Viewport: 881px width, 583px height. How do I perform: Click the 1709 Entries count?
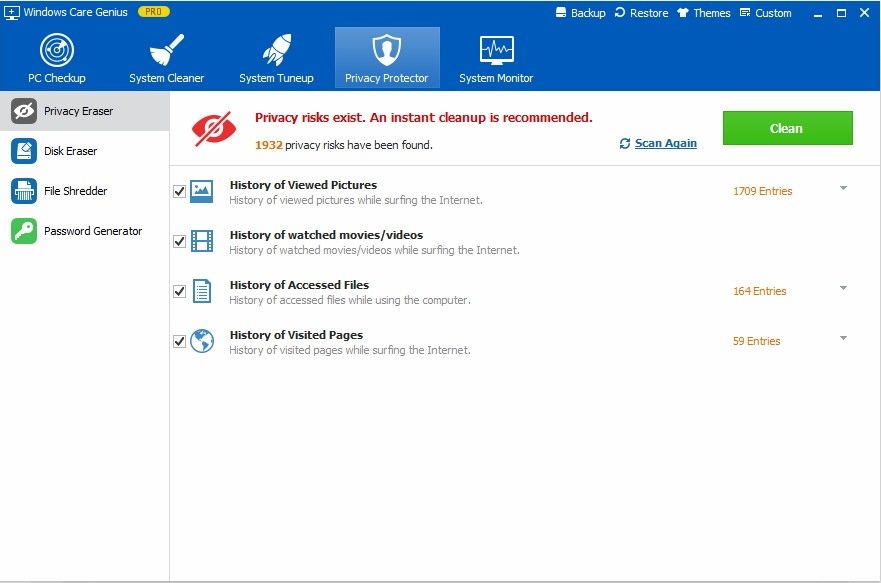762,192
